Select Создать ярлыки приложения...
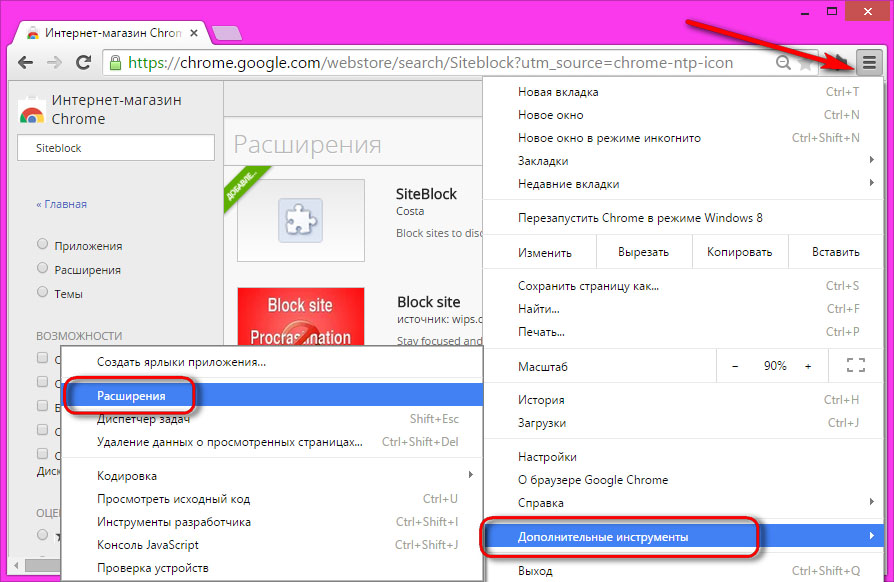 pos(271,362)
